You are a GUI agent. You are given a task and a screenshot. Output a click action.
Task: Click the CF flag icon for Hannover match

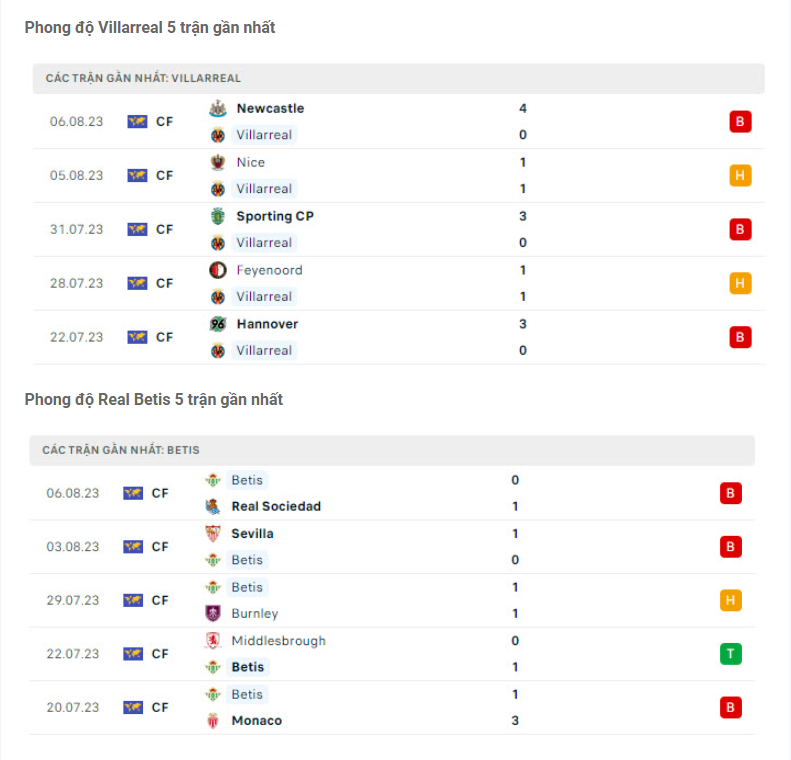click(137, 338)
